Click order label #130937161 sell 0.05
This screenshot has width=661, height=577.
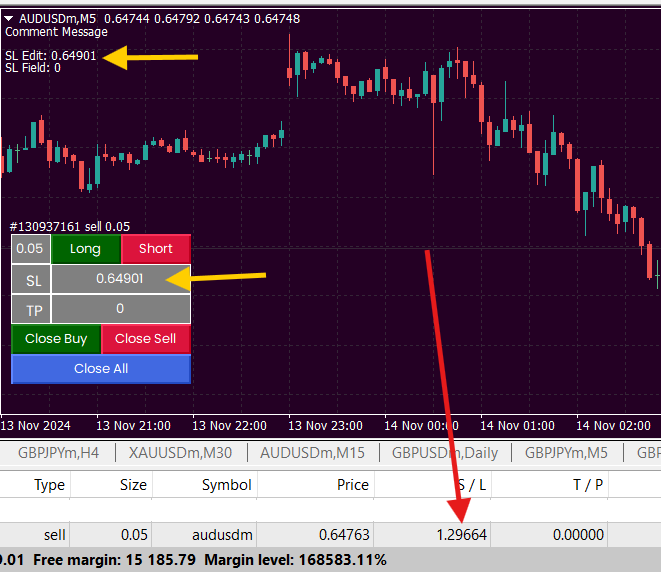tap(70, 227)
